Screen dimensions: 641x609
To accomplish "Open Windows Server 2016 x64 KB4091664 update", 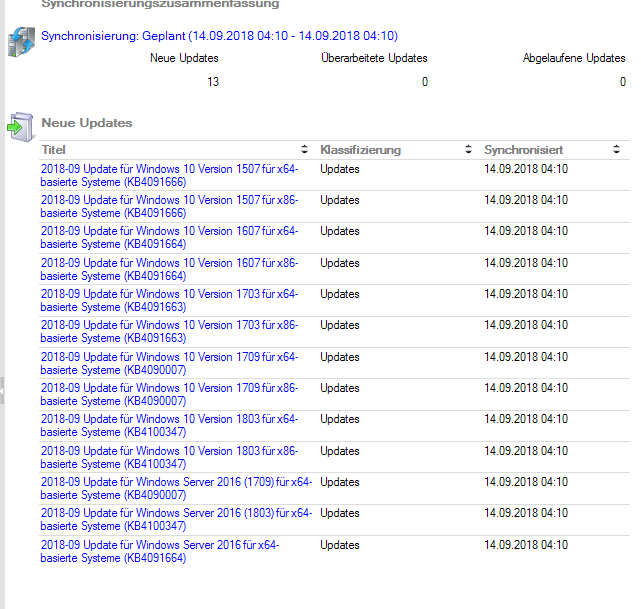I will click(160, 551).
